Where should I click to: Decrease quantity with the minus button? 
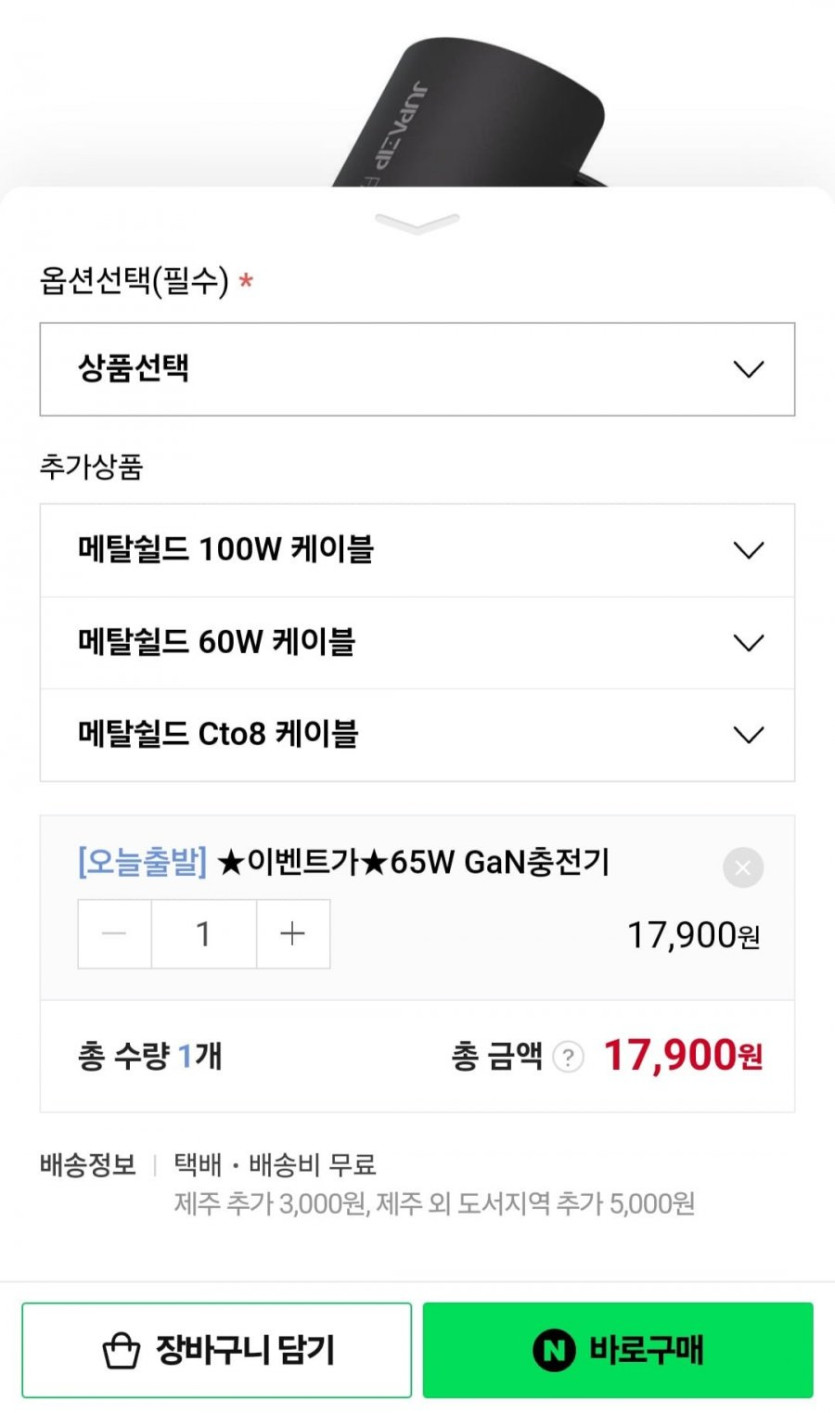click(115, 934)
